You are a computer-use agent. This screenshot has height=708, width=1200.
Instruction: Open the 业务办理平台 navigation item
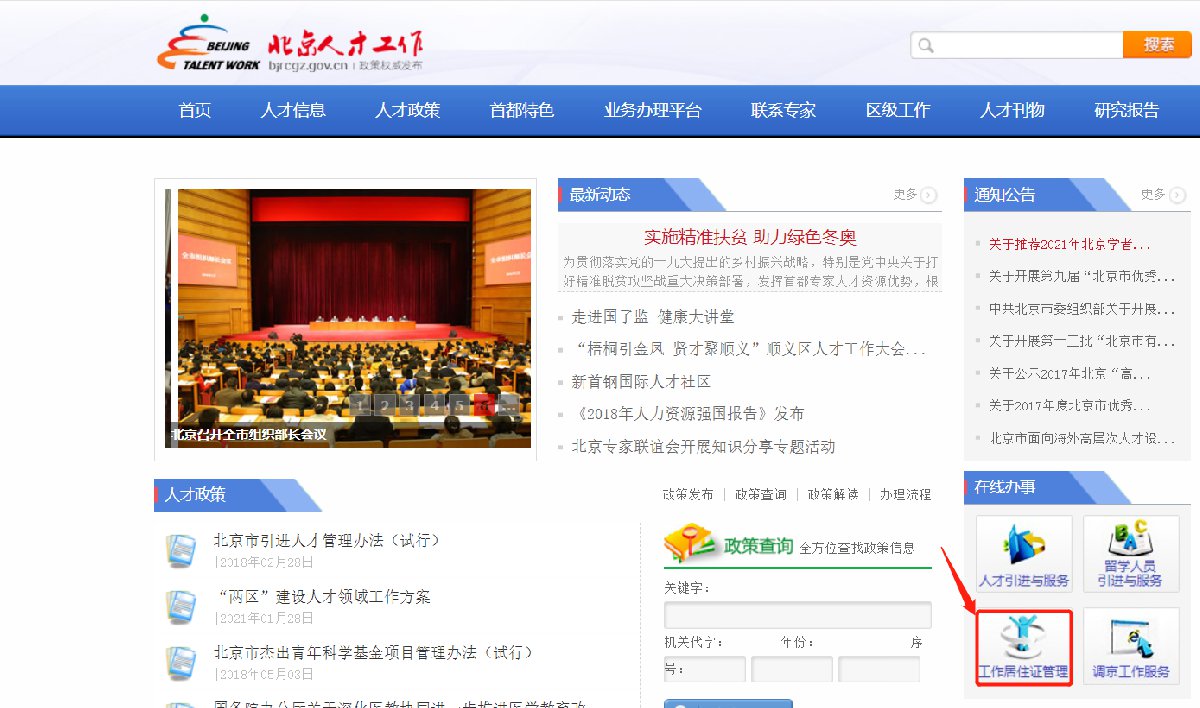(653, 110)
